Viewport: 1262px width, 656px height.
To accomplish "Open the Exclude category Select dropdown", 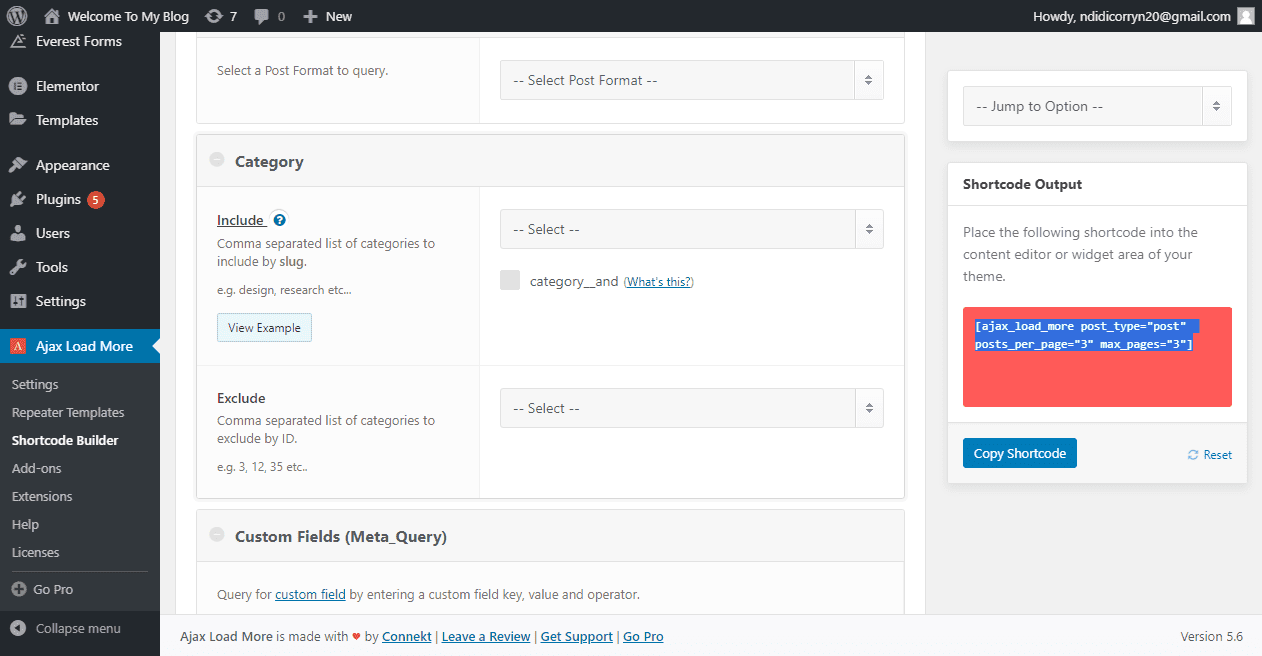I will coord(692,408).
